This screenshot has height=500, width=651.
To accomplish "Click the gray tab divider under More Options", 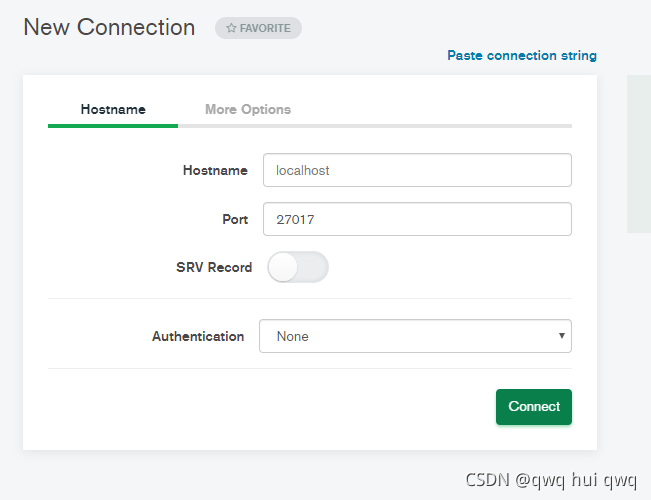I will point(375,126).
